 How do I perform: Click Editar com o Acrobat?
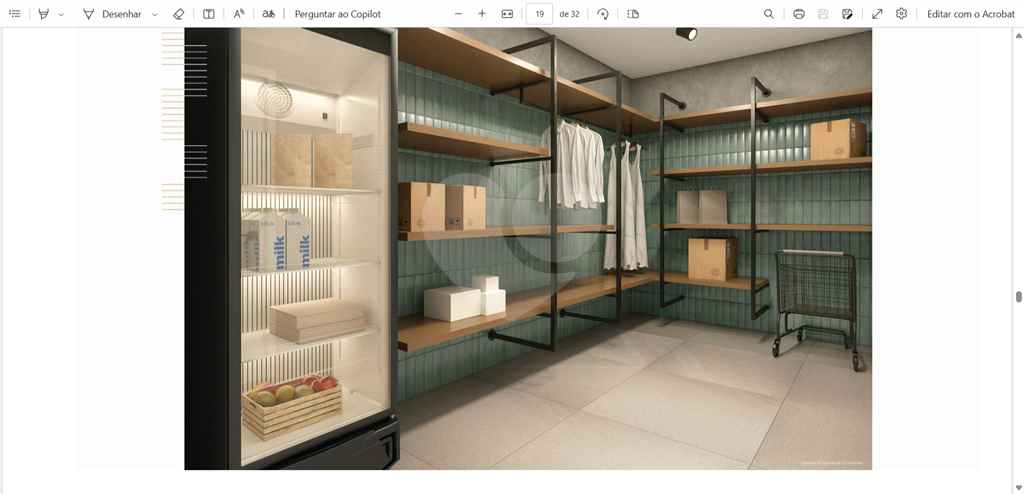coord(970,14)
